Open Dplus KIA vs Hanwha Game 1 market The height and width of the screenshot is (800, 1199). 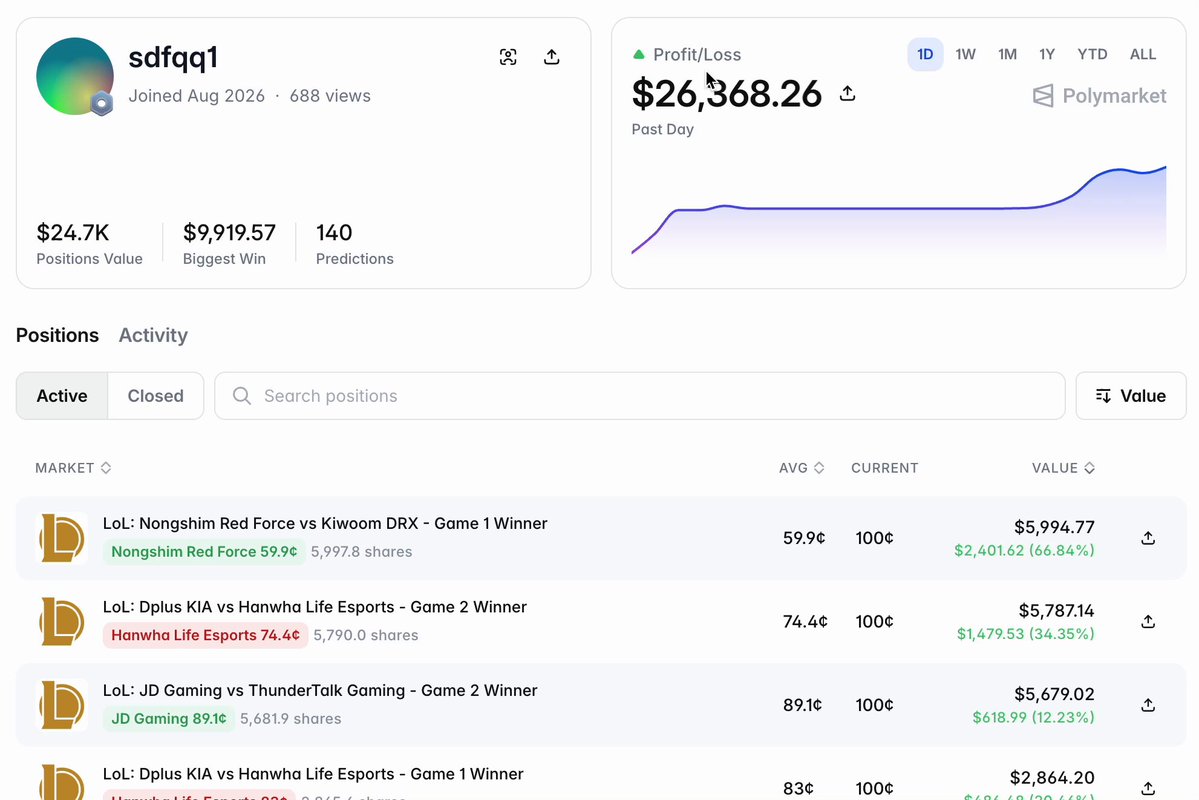314,773
